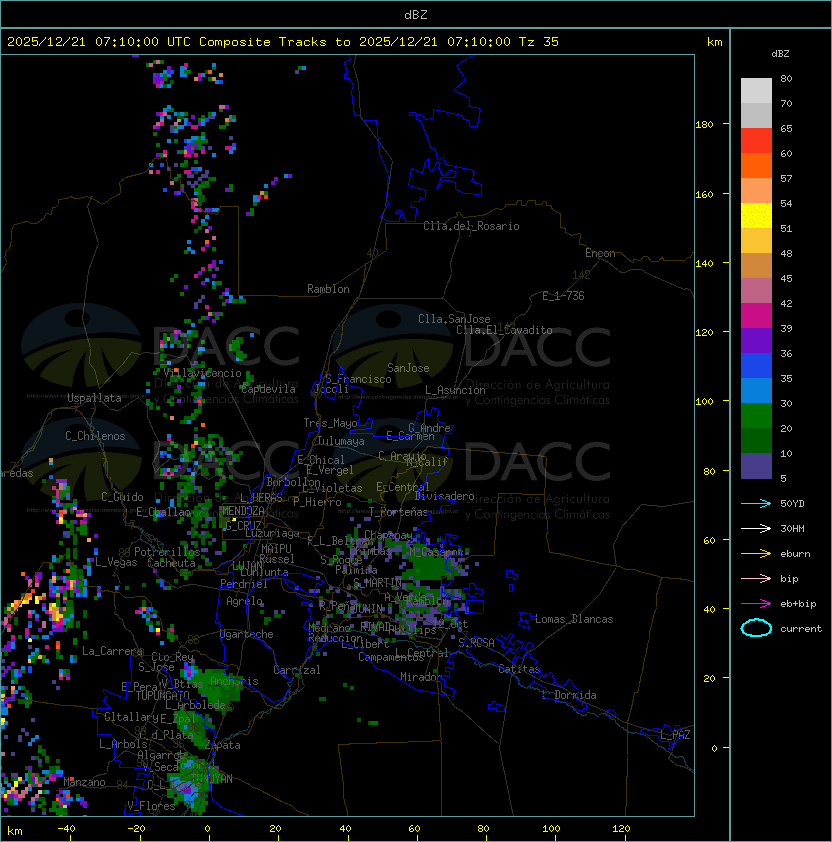832x842 pixels.
Task: Click the 'Encon' map label
Action: point(600,253)
